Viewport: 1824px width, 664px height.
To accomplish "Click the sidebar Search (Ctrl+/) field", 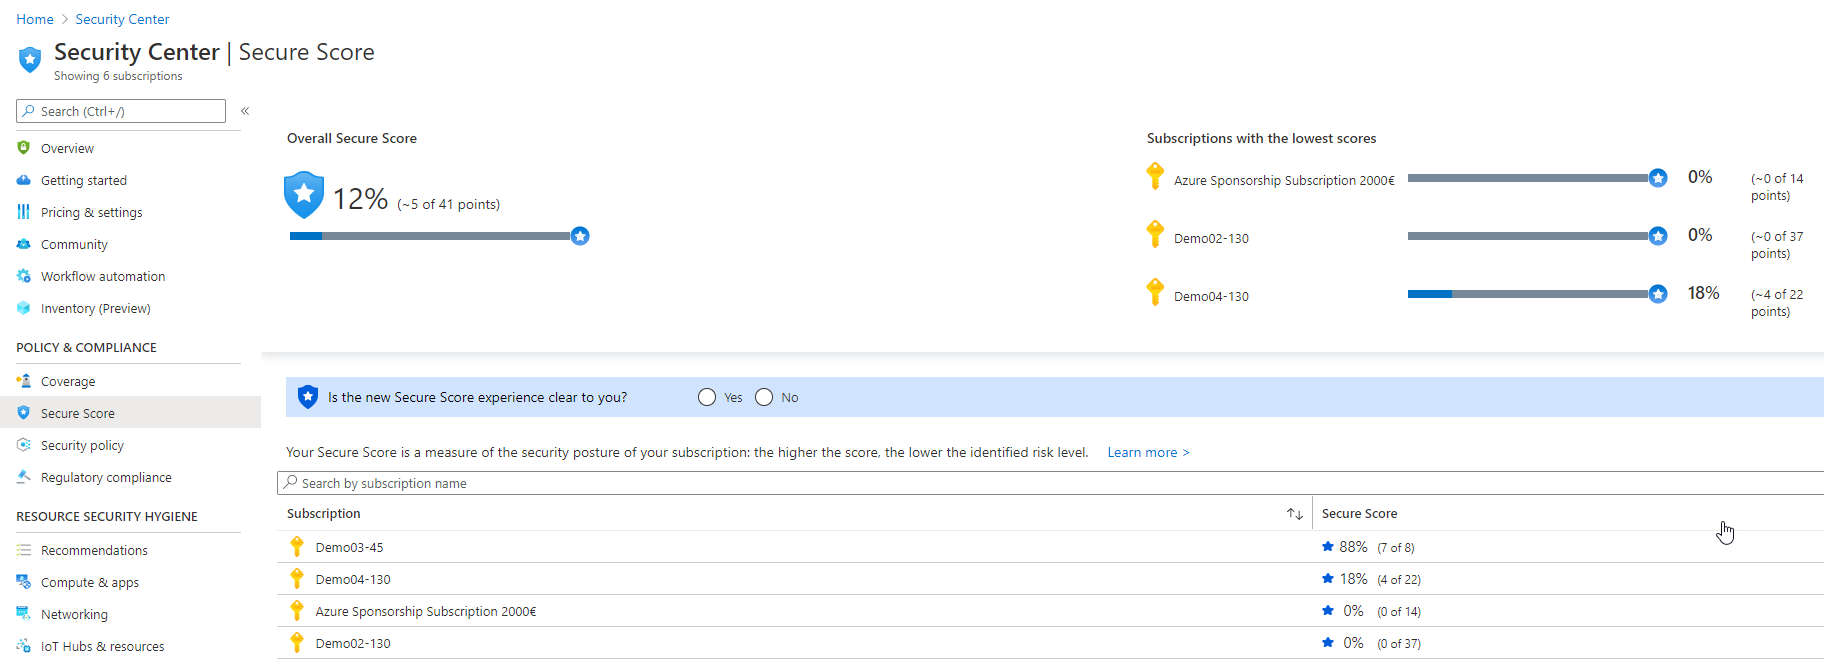I will coord(121,111).
